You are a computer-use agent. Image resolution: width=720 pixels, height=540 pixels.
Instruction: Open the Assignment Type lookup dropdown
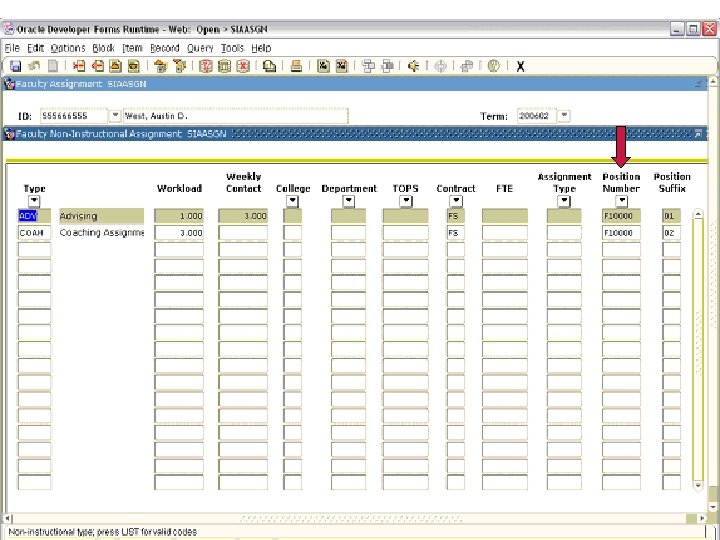564,201
